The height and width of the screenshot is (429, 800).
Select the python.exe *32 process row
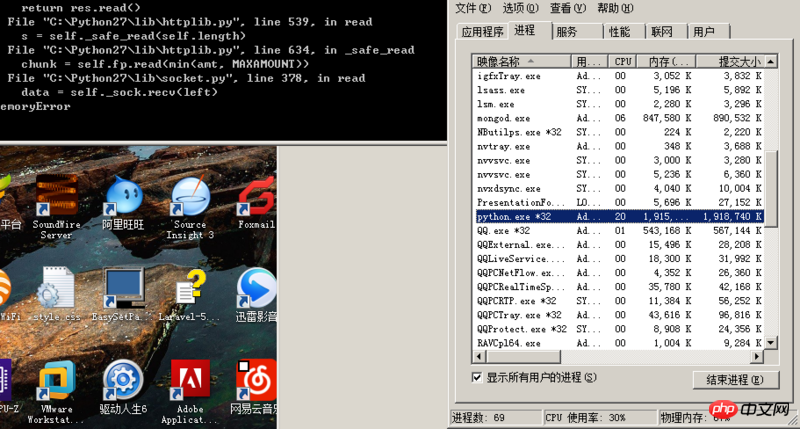pyautogui.click(x=619, y=217)
